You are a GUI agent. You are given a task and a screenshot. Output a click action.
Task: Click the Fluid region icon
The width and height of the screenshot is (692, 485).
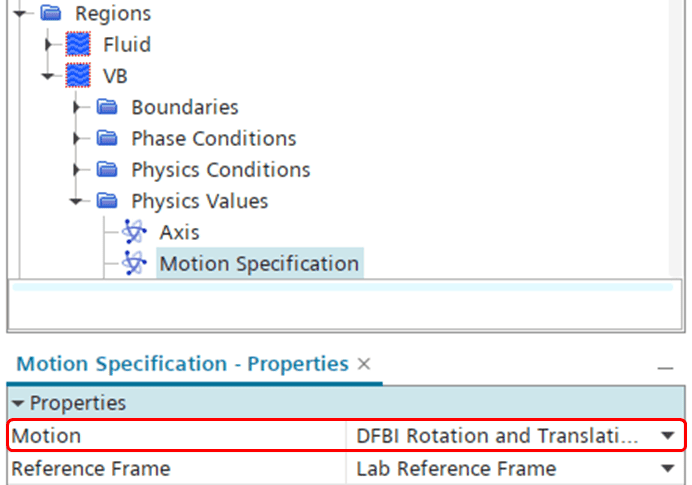[x=78, y=45]
